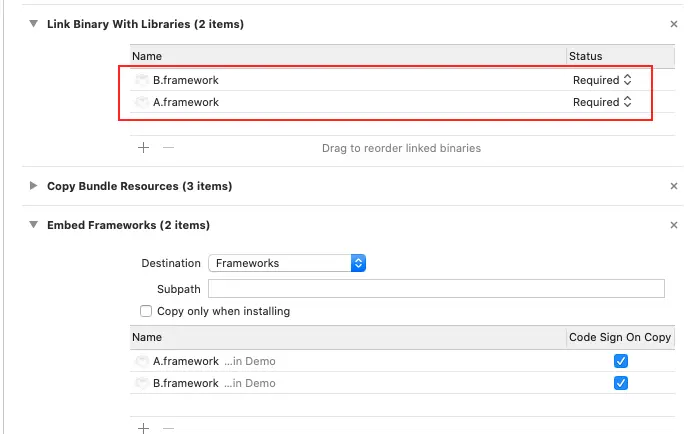Delete the Copy Bundle Resources phase
This screenshot has width=696, height=434.
pos(674,186)
